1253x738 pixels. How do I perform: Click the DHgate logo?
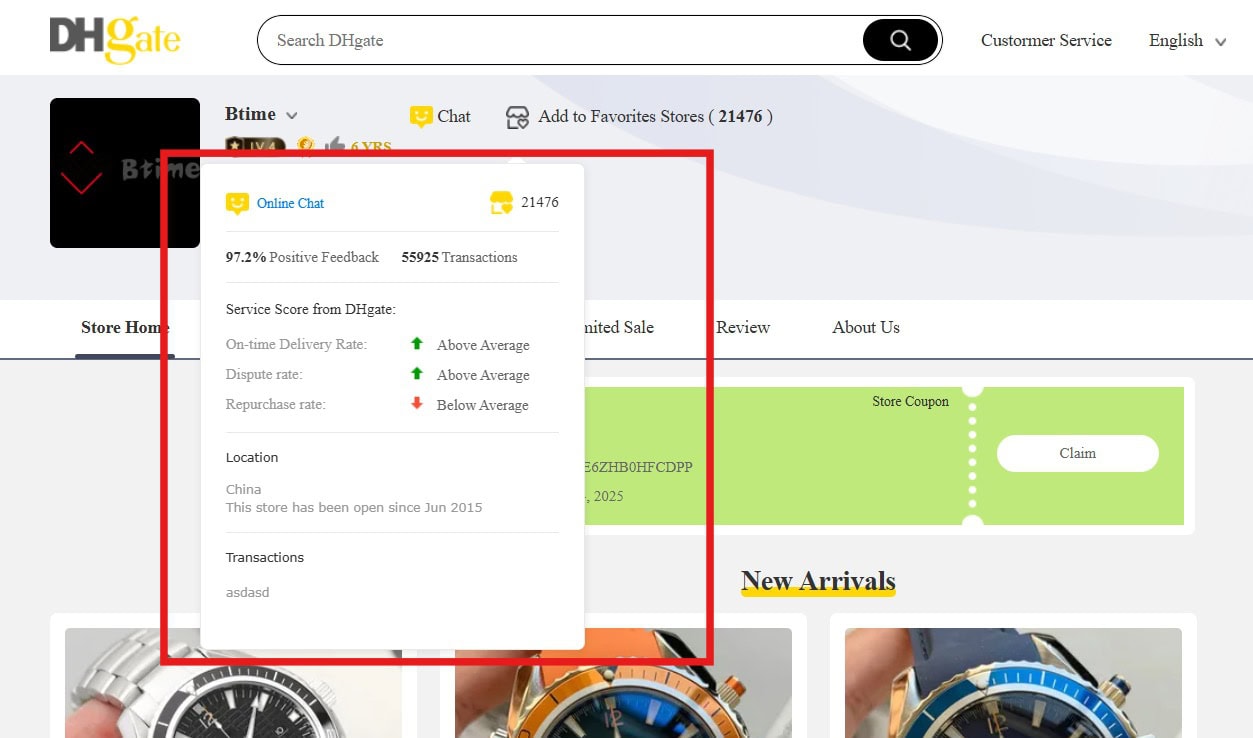tap(115, 39)
